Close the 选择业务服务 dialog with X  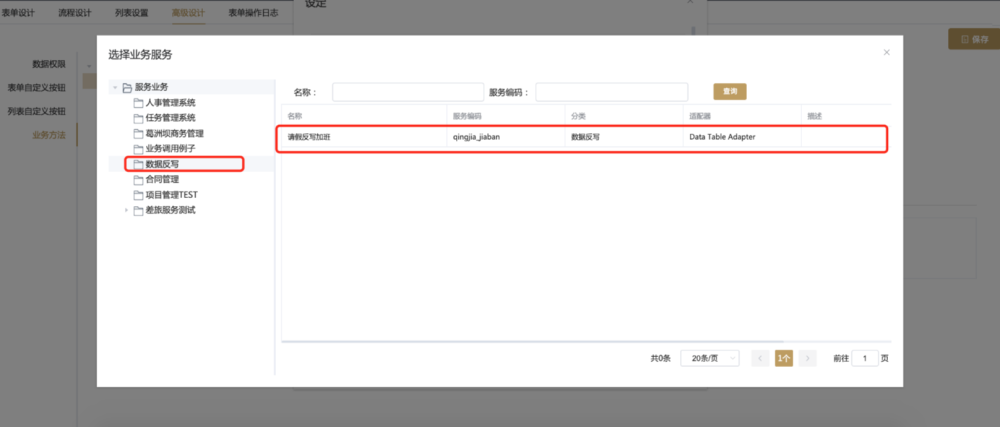pyautogui.click(x=886, y=53)
